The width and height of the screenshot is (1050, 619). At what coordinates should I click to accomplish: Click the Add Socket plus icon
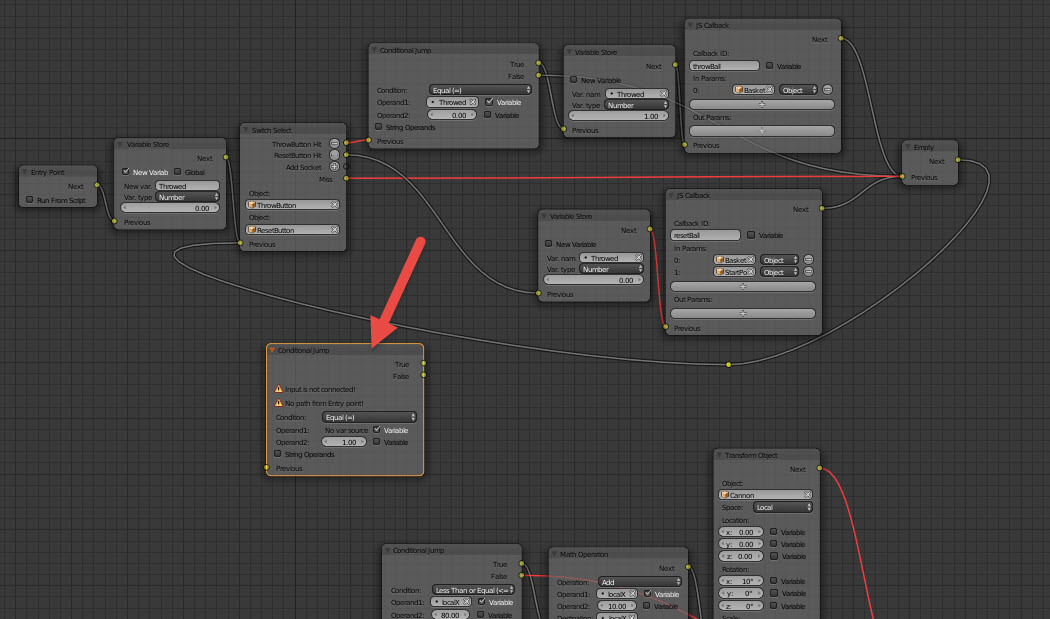334,167
